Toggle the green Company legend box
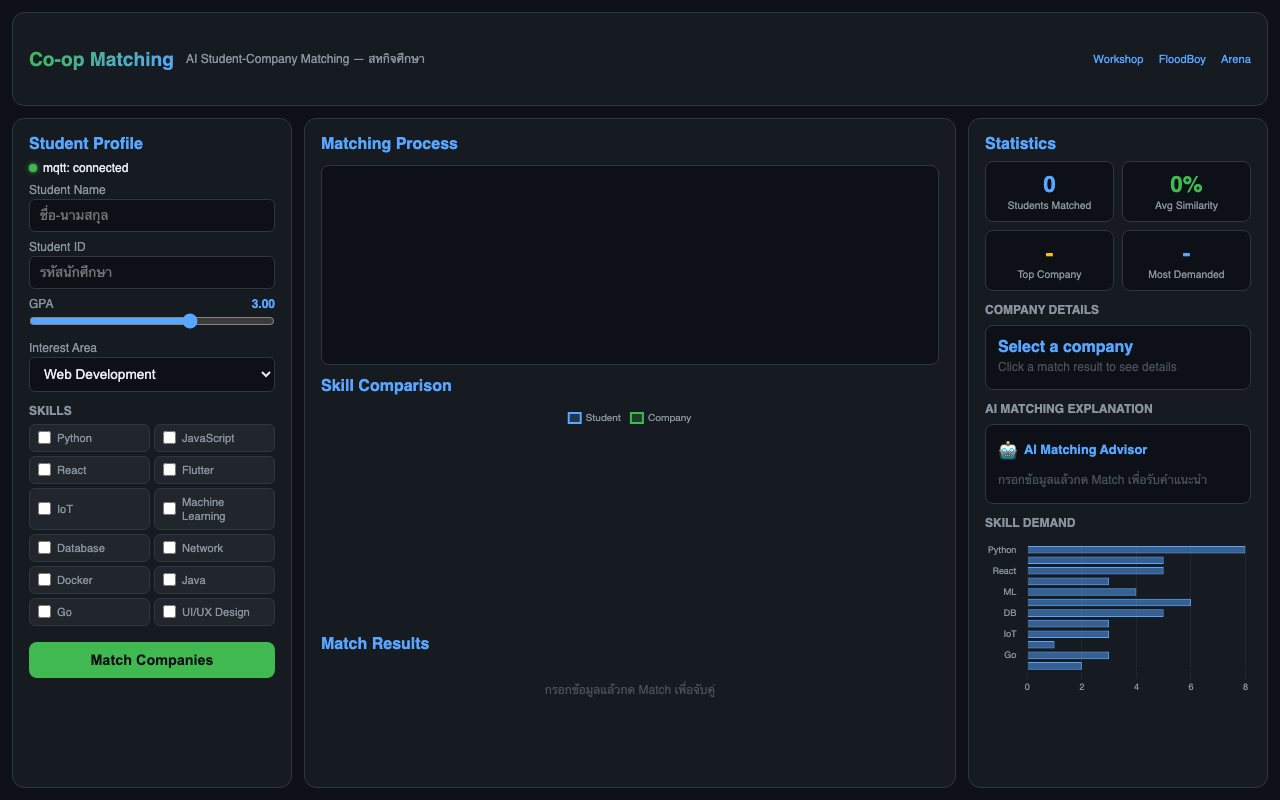The image size is (1280, 800). [x=637, y=418]
